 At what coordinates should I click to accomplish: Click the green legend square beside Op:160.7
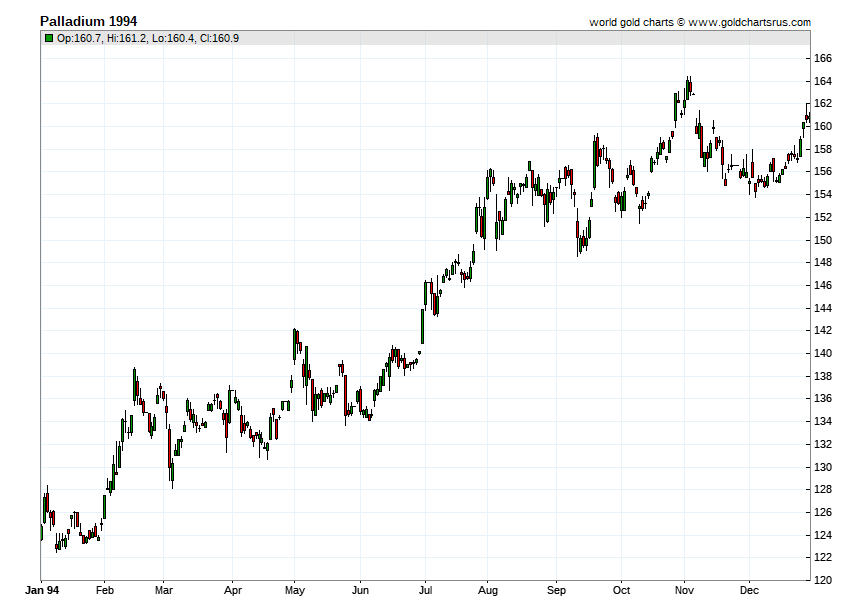coord(49,38)
